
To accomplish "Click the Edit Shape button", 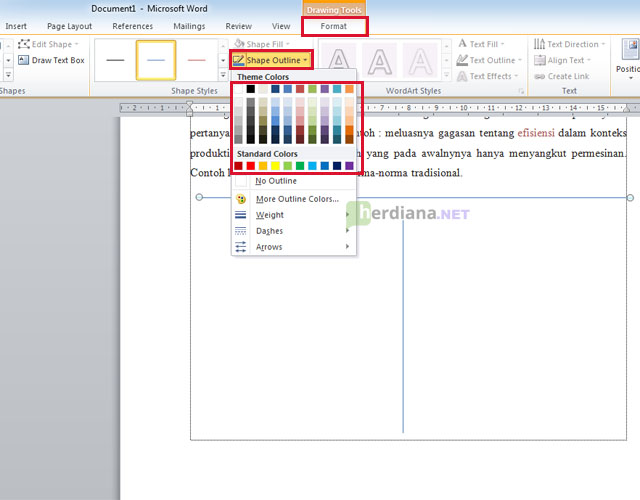I will [48, 44].
